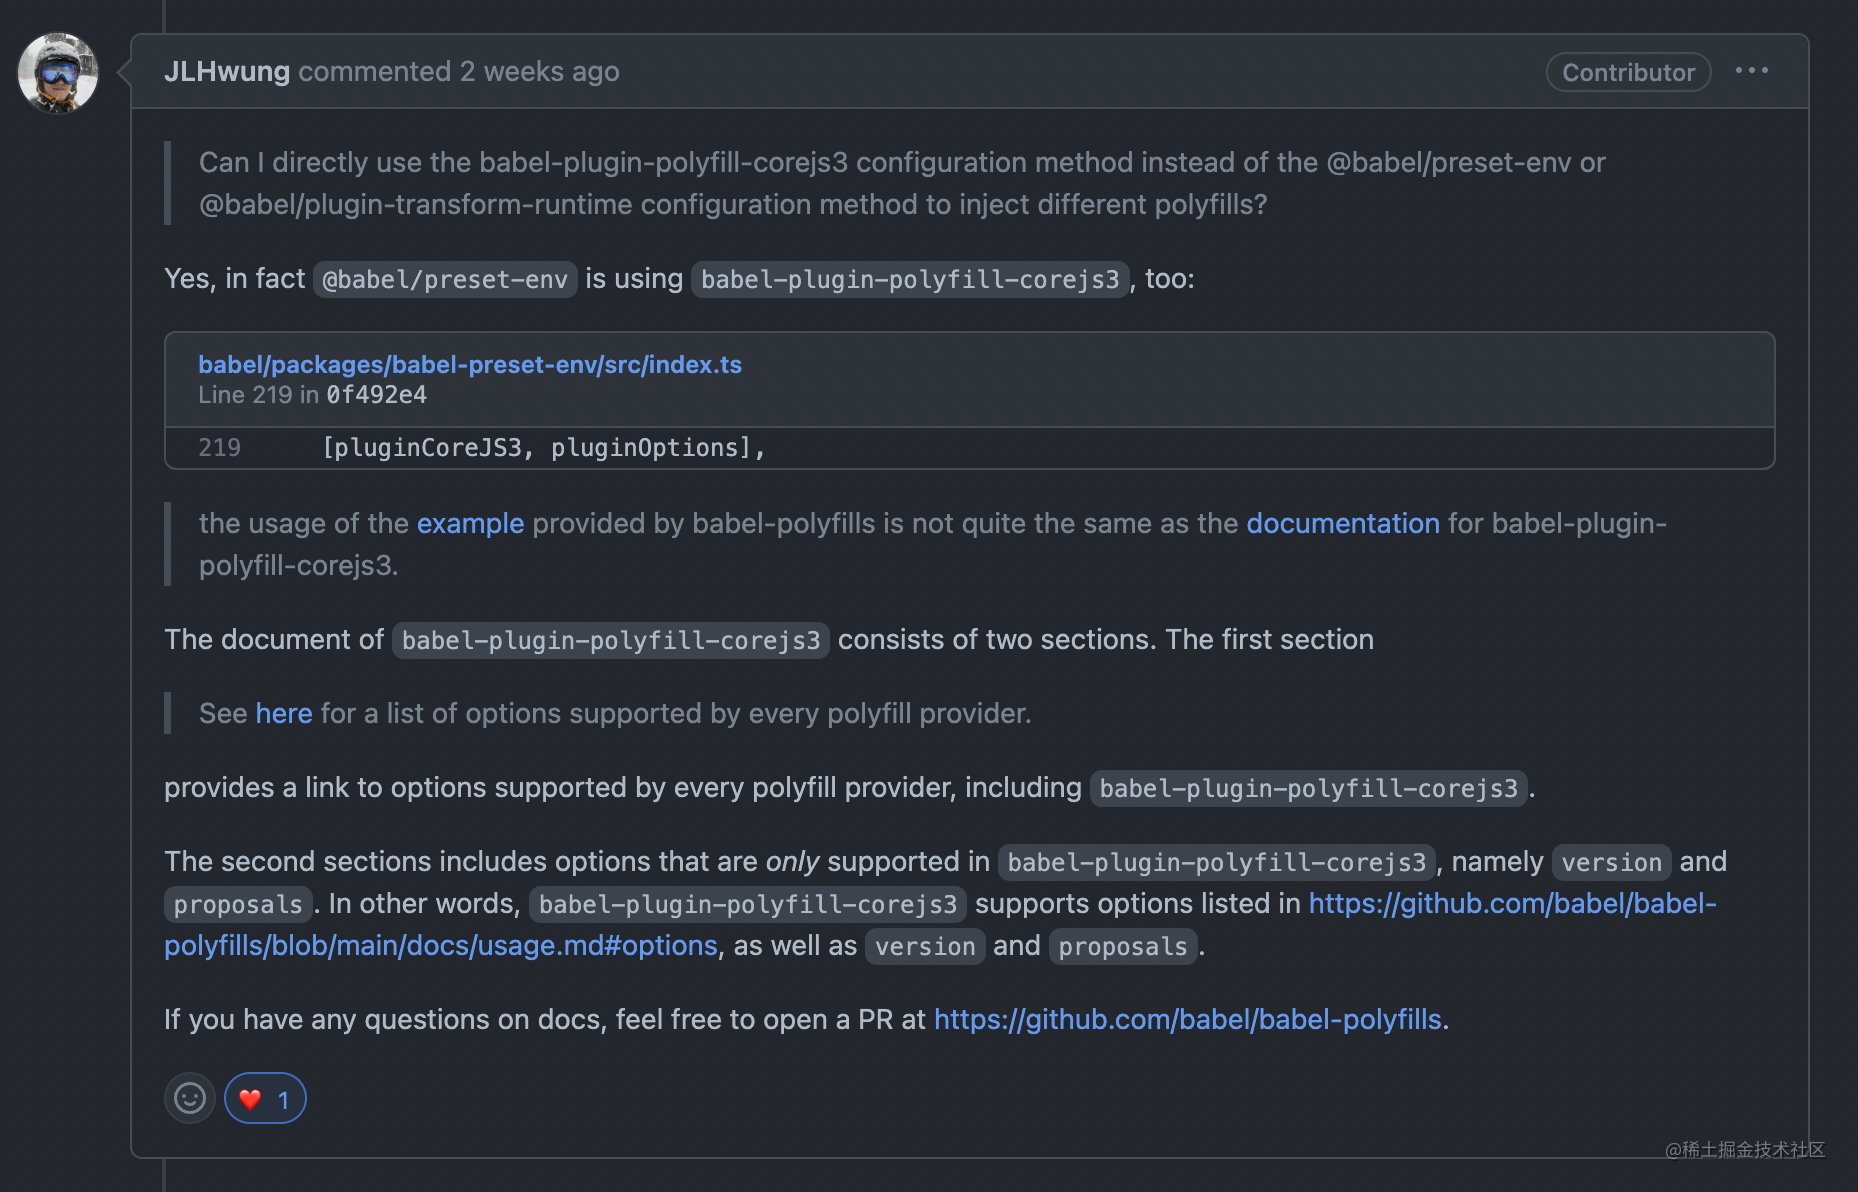Open commit hash 0f492e4

coord(377,395)
